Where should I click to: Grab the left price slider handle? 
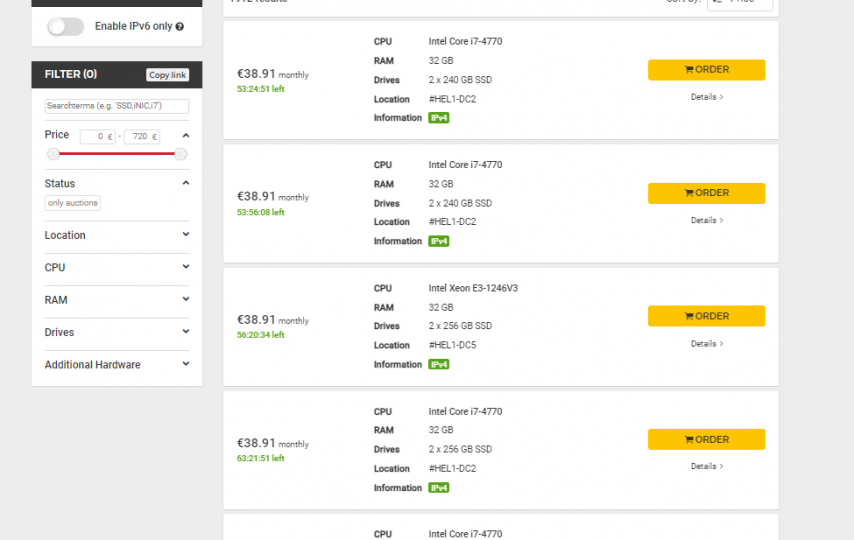53,154
